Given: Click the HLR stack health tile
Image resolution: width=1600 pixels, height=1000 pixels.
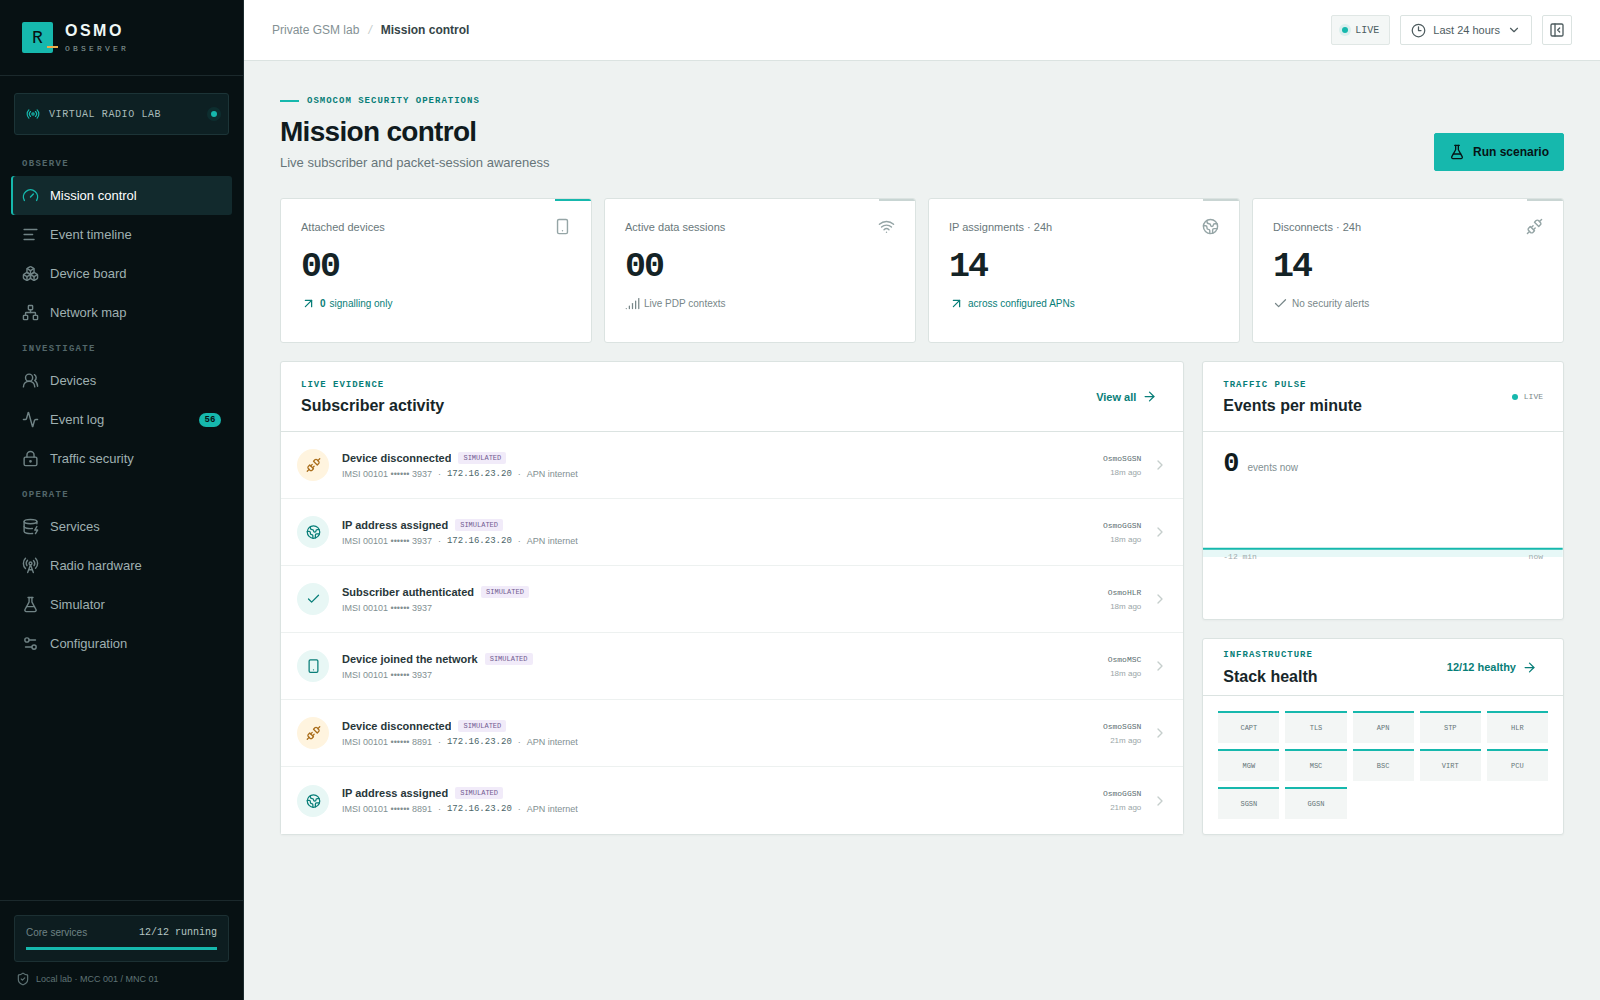Looking at the screenshot, I should (x=1517, y=727).
